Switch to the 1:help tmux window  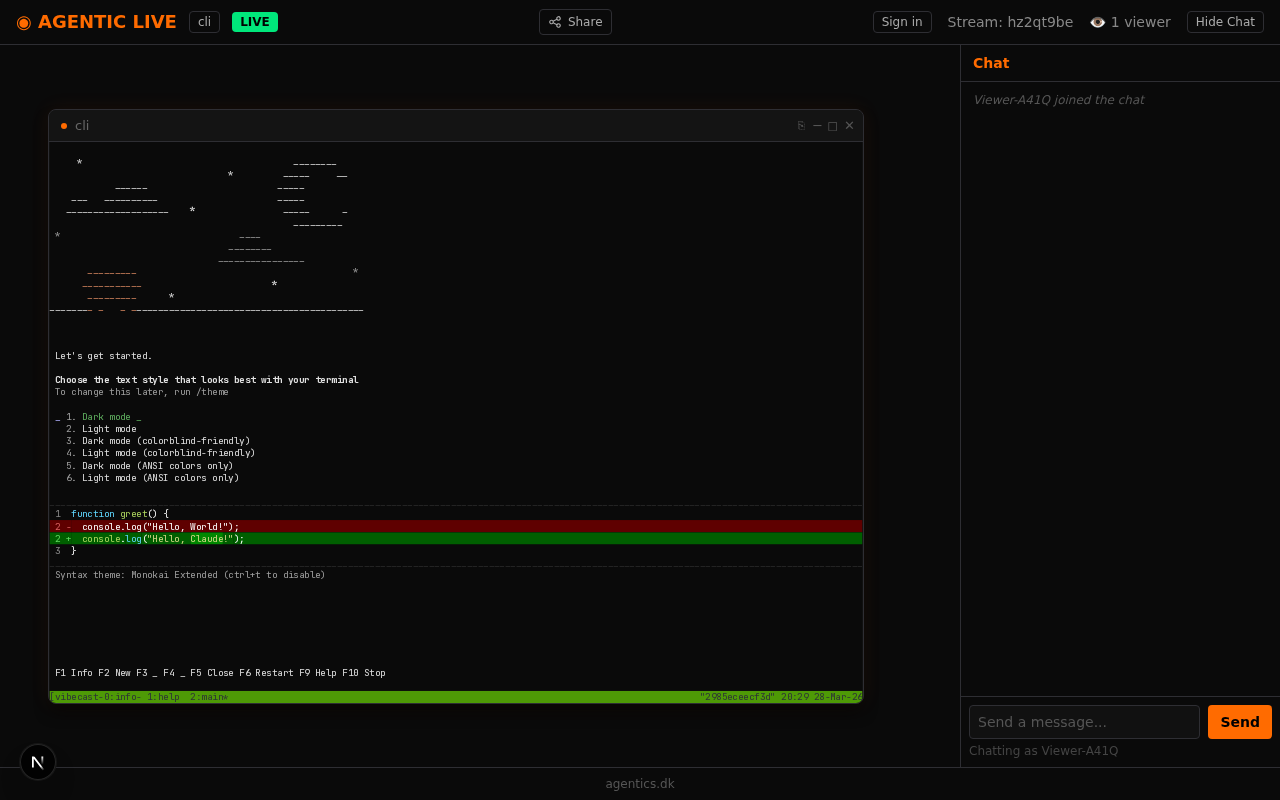(163, 697)
